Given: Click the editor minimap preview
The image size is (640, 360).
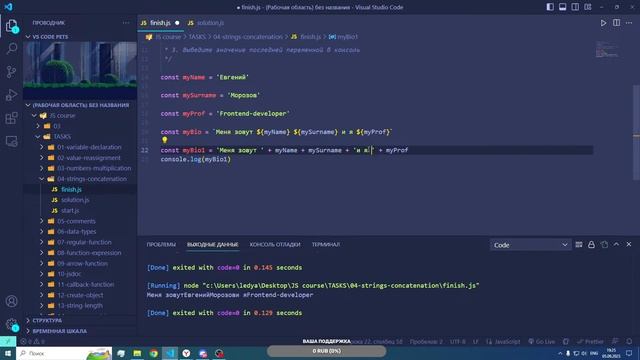Looking at the screenshot, I should (x=607, y=49).
